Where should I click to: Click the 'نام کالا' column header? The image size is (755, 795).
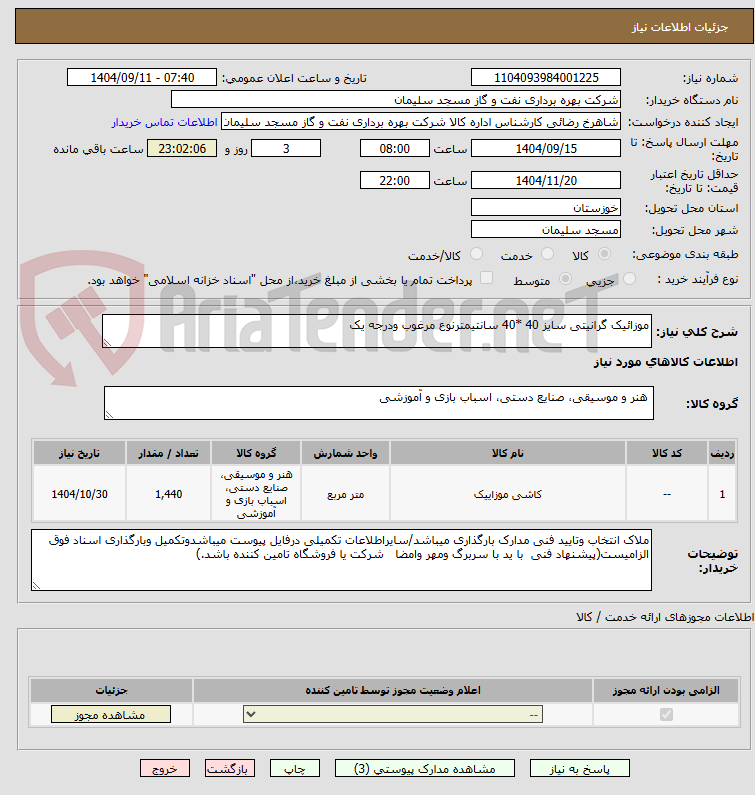[508, 453]
